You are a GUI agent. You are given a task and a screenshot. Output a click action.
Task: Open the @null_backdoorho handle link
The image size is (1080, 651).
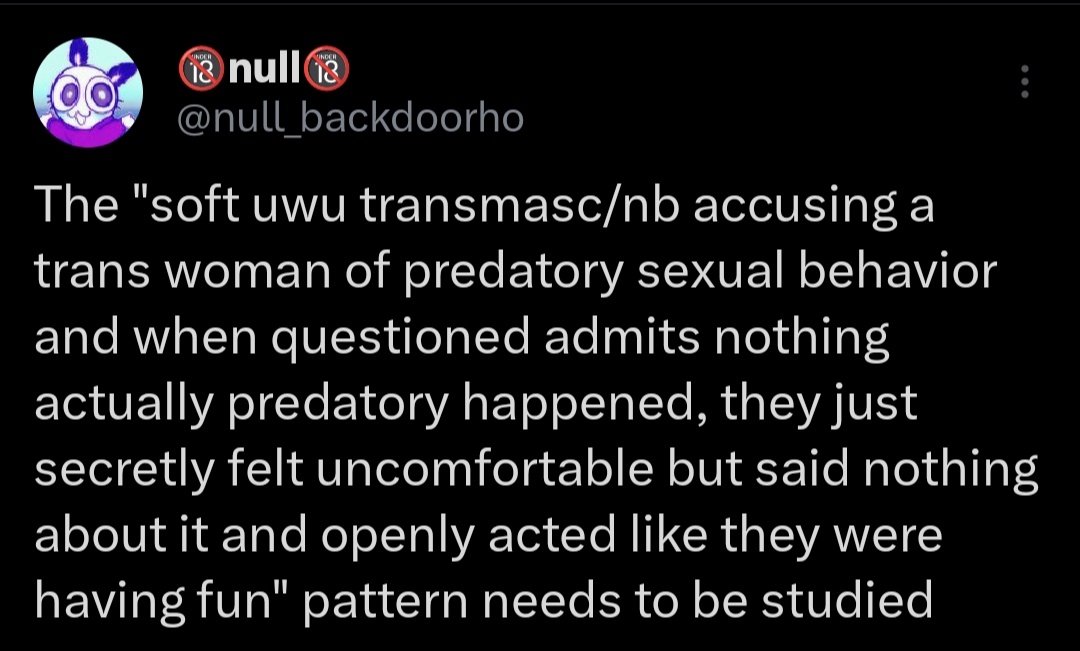click(351, 118)
